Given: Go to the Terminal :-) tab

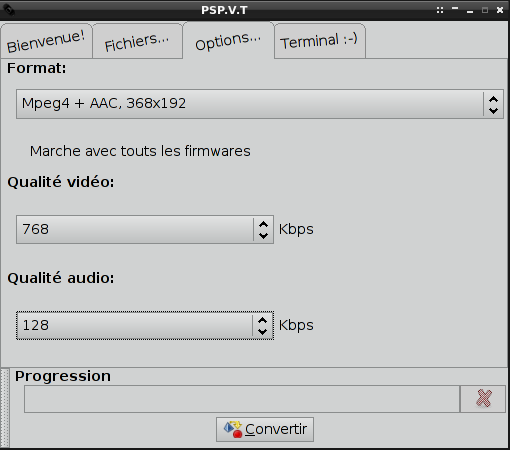Looking at the screenshot, I should coord(320,41).
